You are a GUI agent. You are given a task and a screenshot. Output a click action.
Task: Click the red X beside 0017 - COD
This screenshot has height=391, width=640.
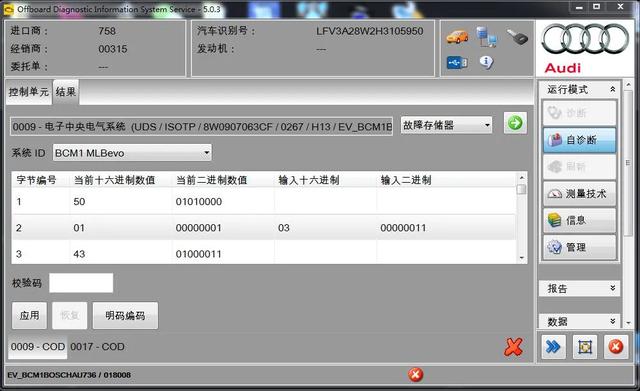(513, 347)
